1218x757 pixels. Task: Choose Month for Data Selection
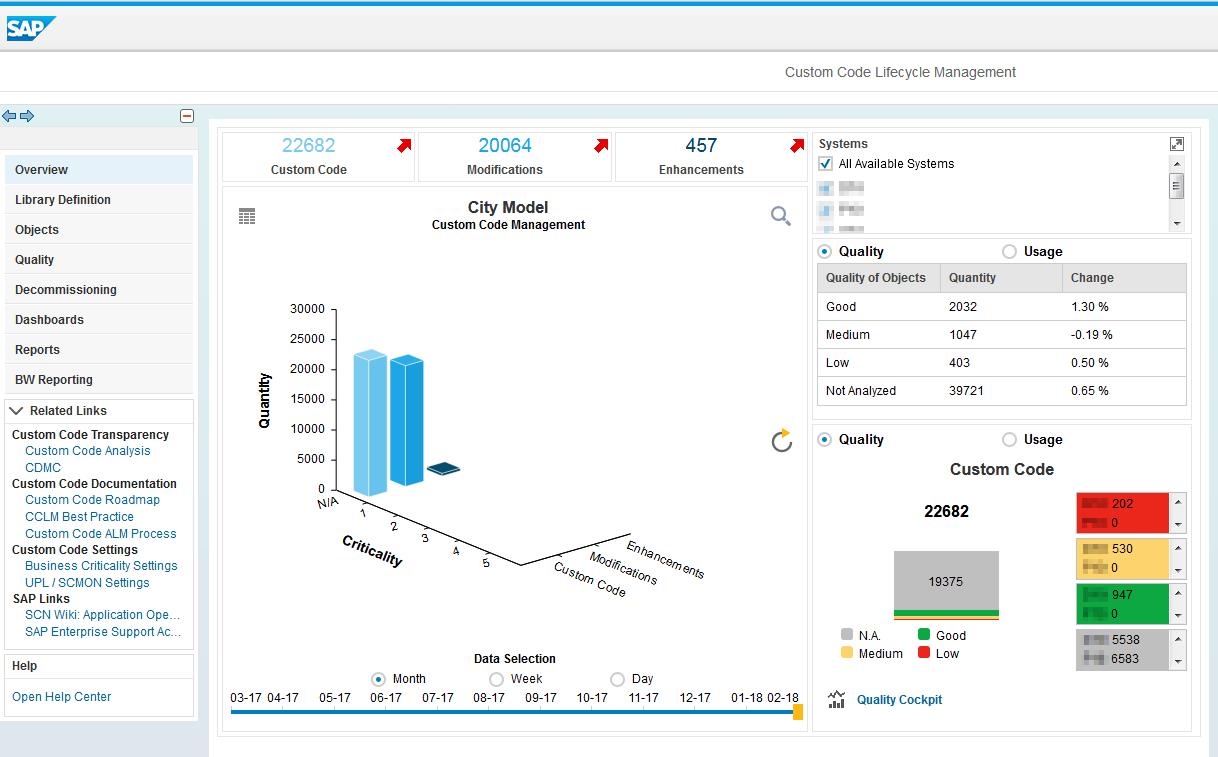(x=378, y=679)
